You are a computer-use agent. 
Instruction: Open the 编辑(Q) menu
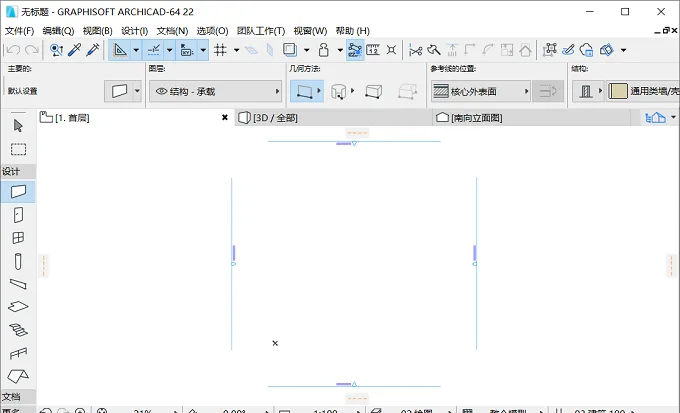pos(58,31)
